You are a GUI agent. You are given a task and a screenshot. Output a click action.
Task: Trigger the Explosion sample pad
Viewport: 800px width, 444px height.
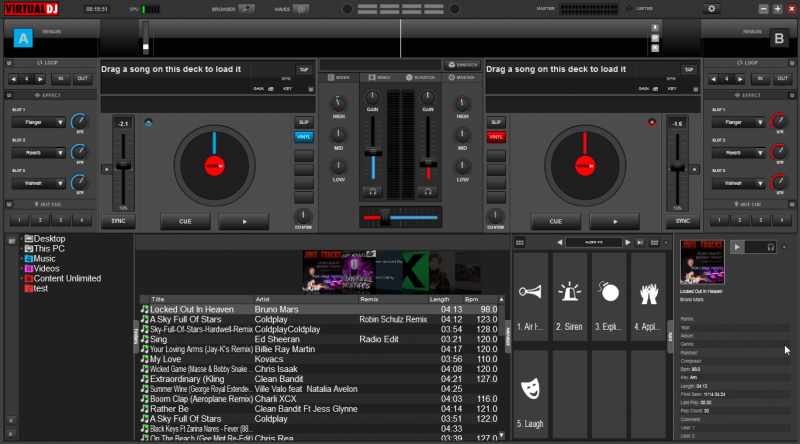pyautogui.click(x=609, y=297)
